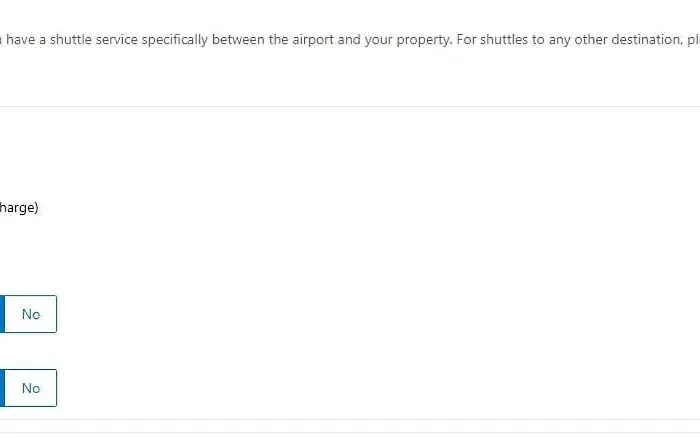Click the word 'For' beginning second sentence
700x439 pixels.
(466, 40)
